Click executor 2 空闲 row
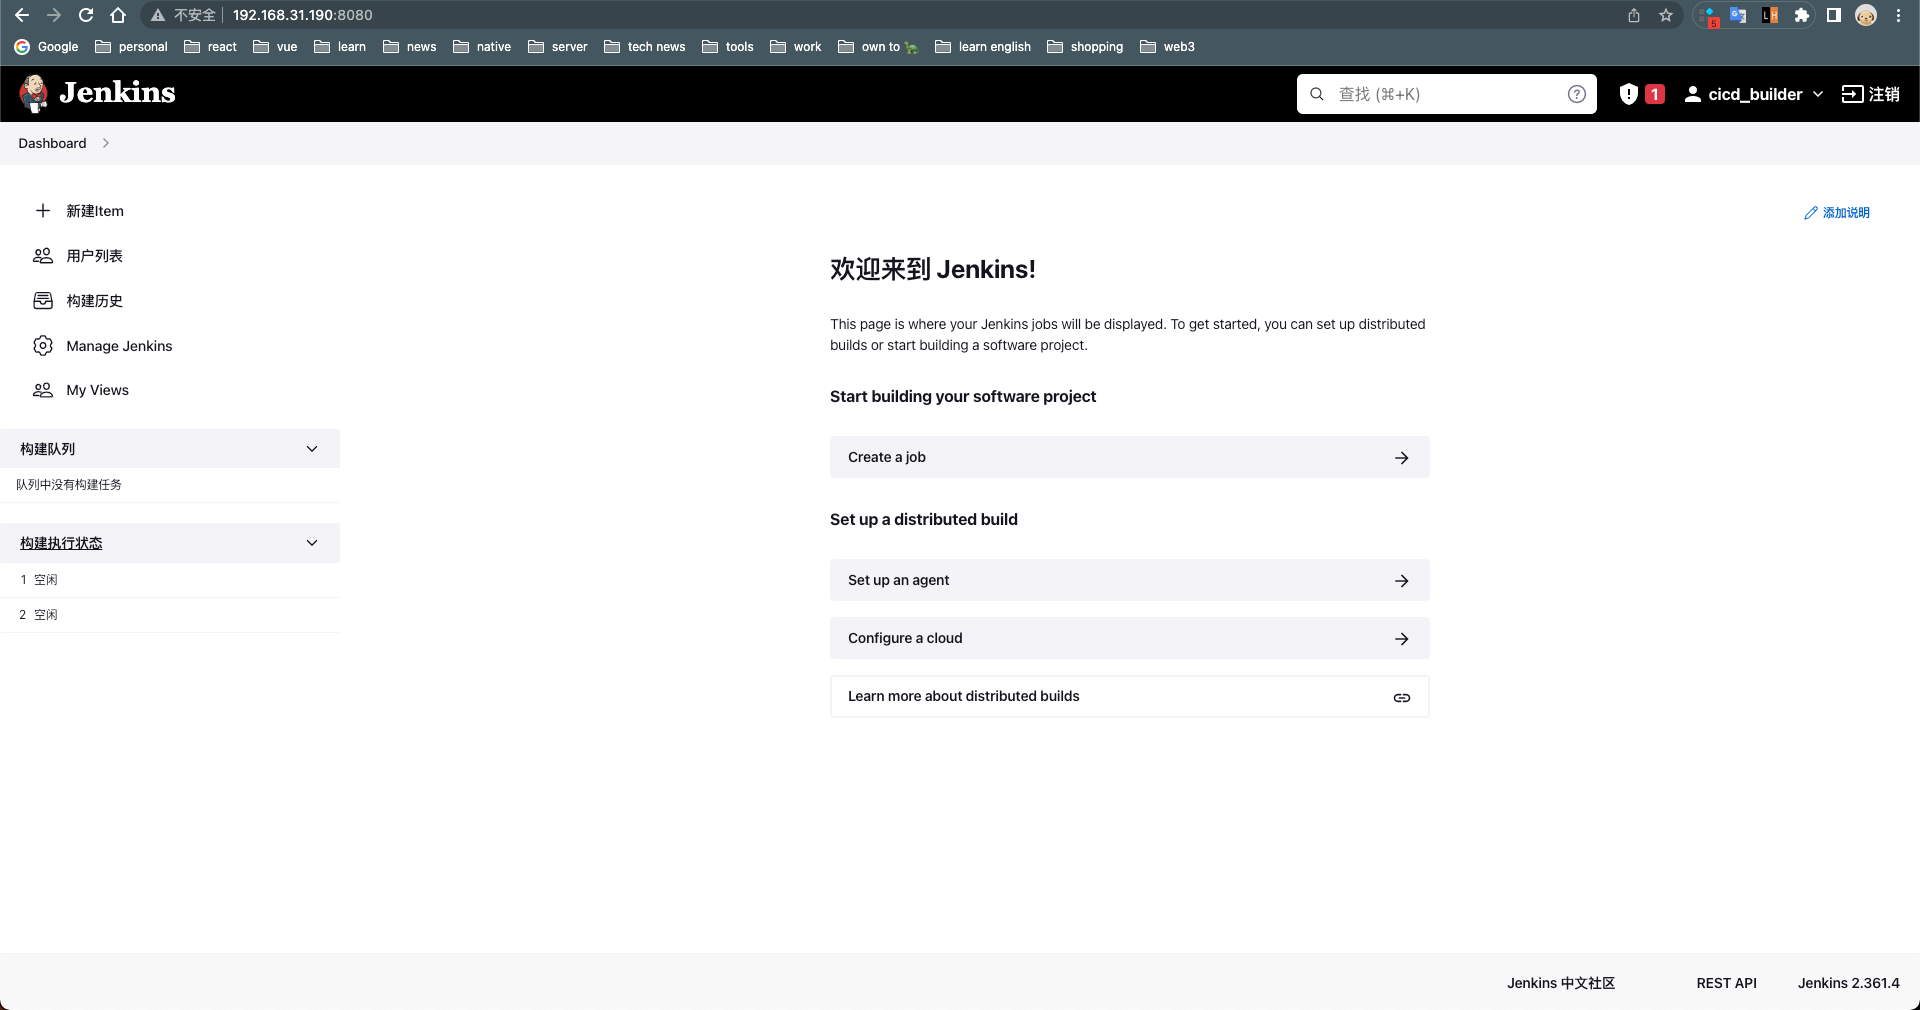The image size is (1920, 1010). [x=170, y=615]
